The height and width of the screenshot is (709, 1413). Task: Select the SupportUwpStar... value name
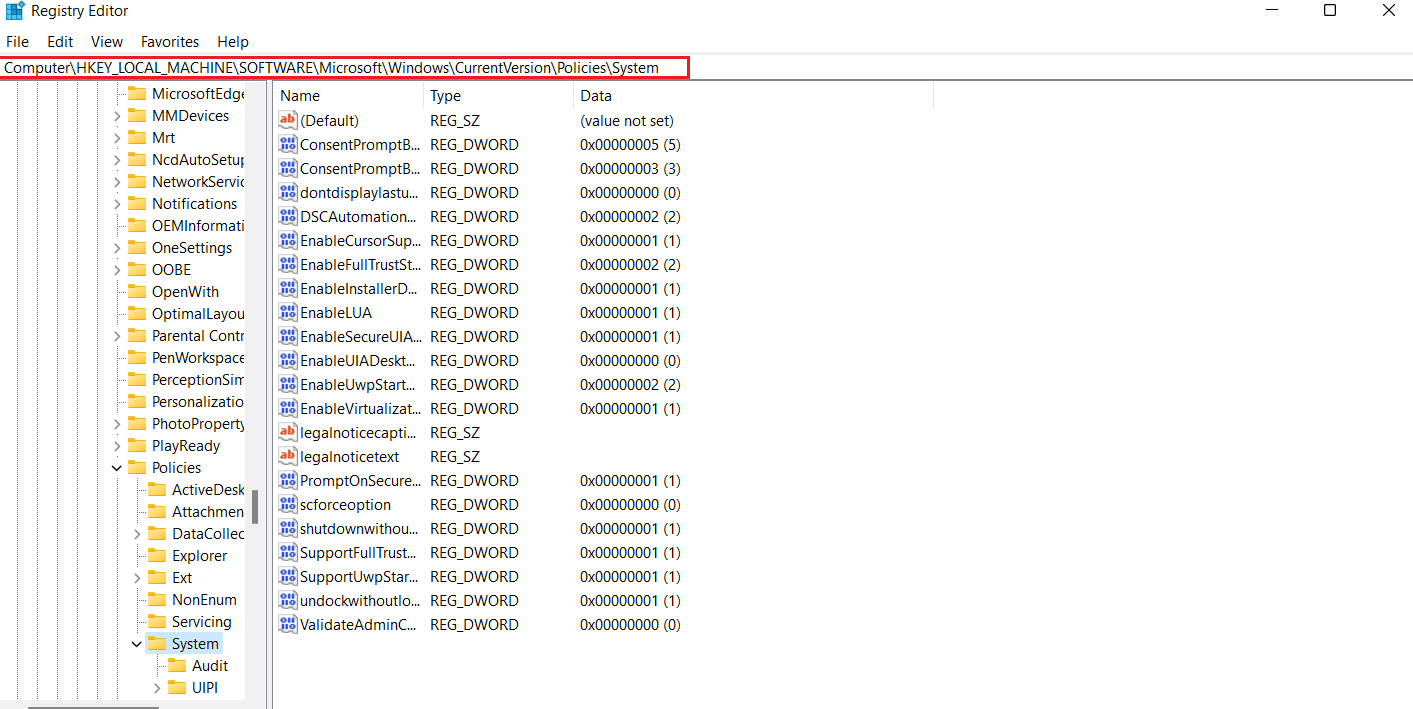point(359,576)
